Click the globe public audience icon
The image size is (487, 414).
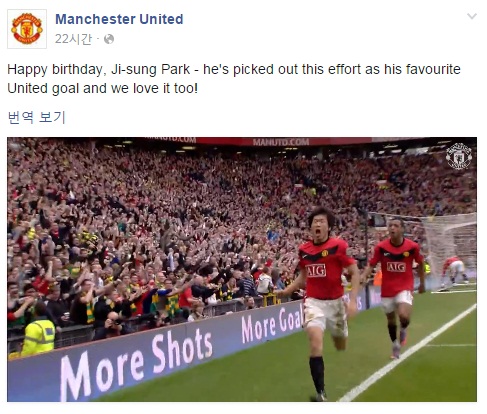pos(109,39)
